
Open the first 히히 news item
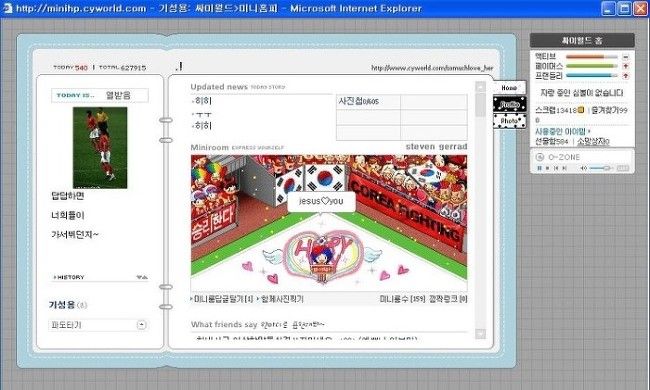(202, 101)
